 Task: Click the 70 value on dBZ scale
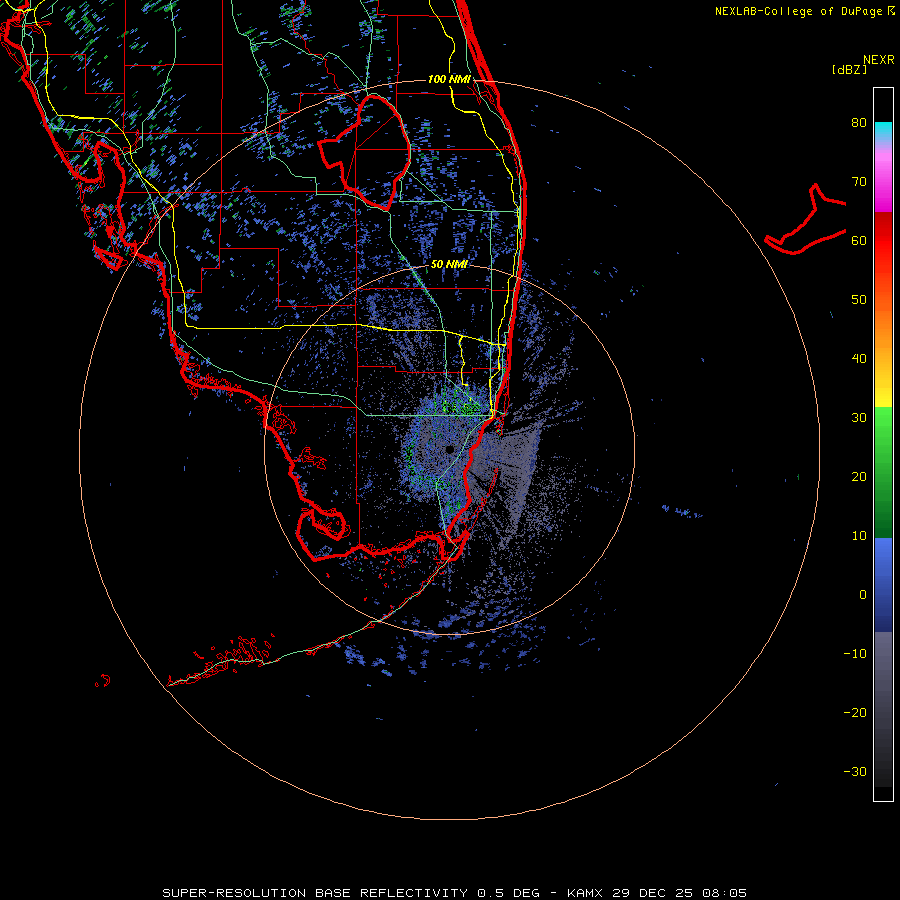coord(859,182)
